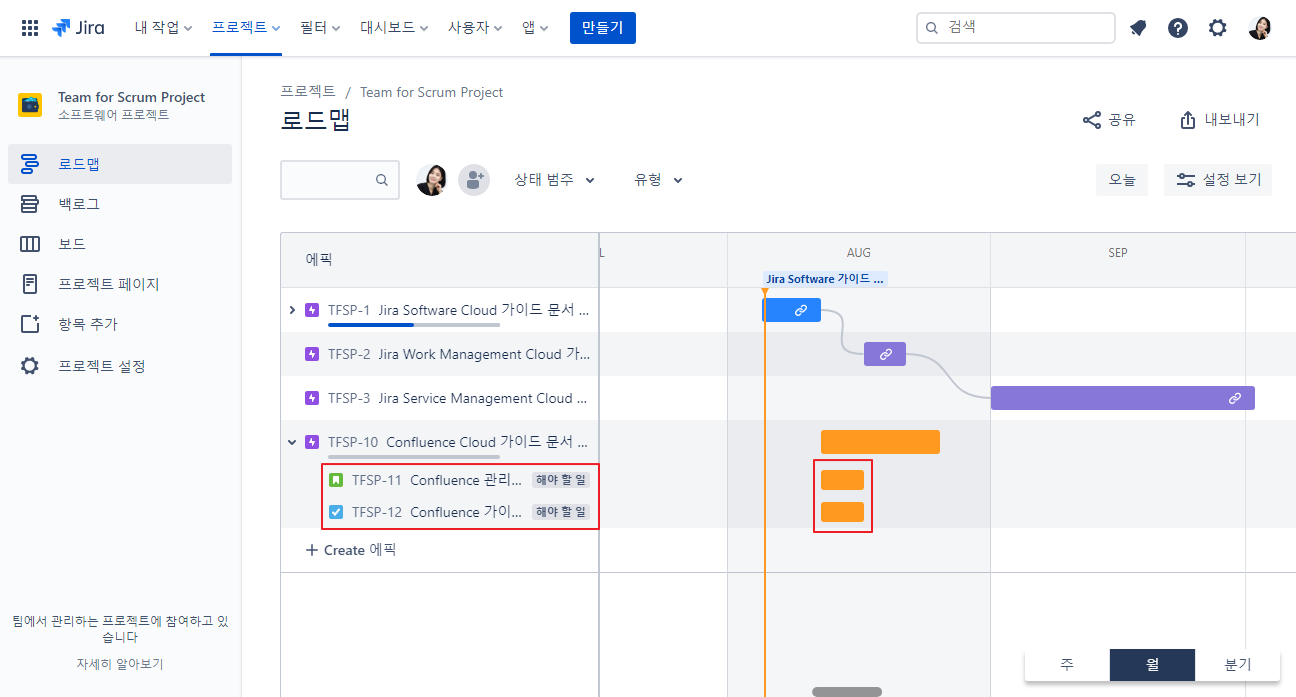The image size is (1296, 697).
Task: Click the Create (만들기) button
Action: pyautogui.click(x=603, y=28)
